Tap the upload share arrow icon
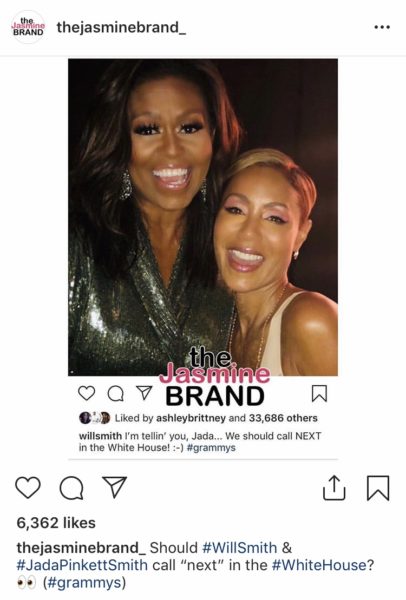406x600 pixels. [334, 488]
